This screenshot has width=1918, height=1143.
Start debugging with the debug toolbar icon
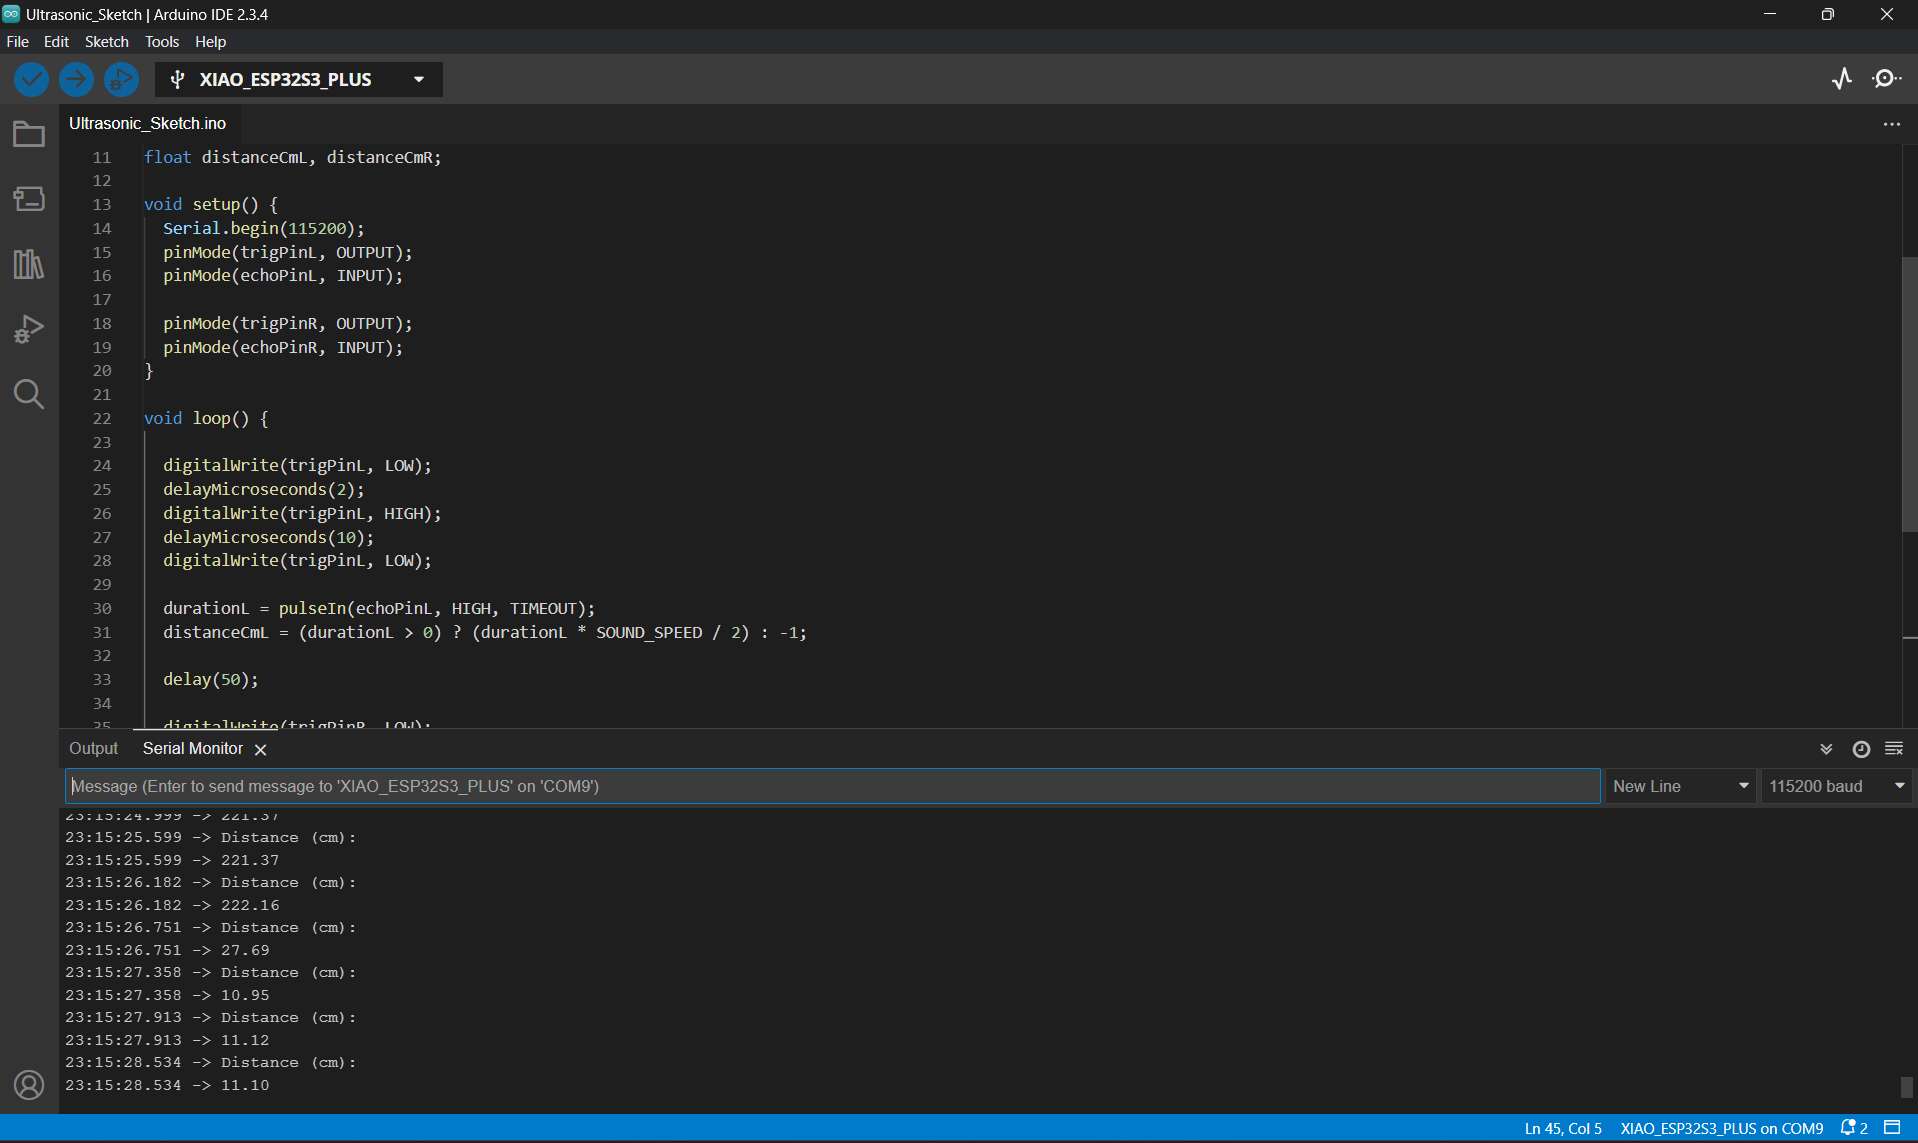coord(121,79)
